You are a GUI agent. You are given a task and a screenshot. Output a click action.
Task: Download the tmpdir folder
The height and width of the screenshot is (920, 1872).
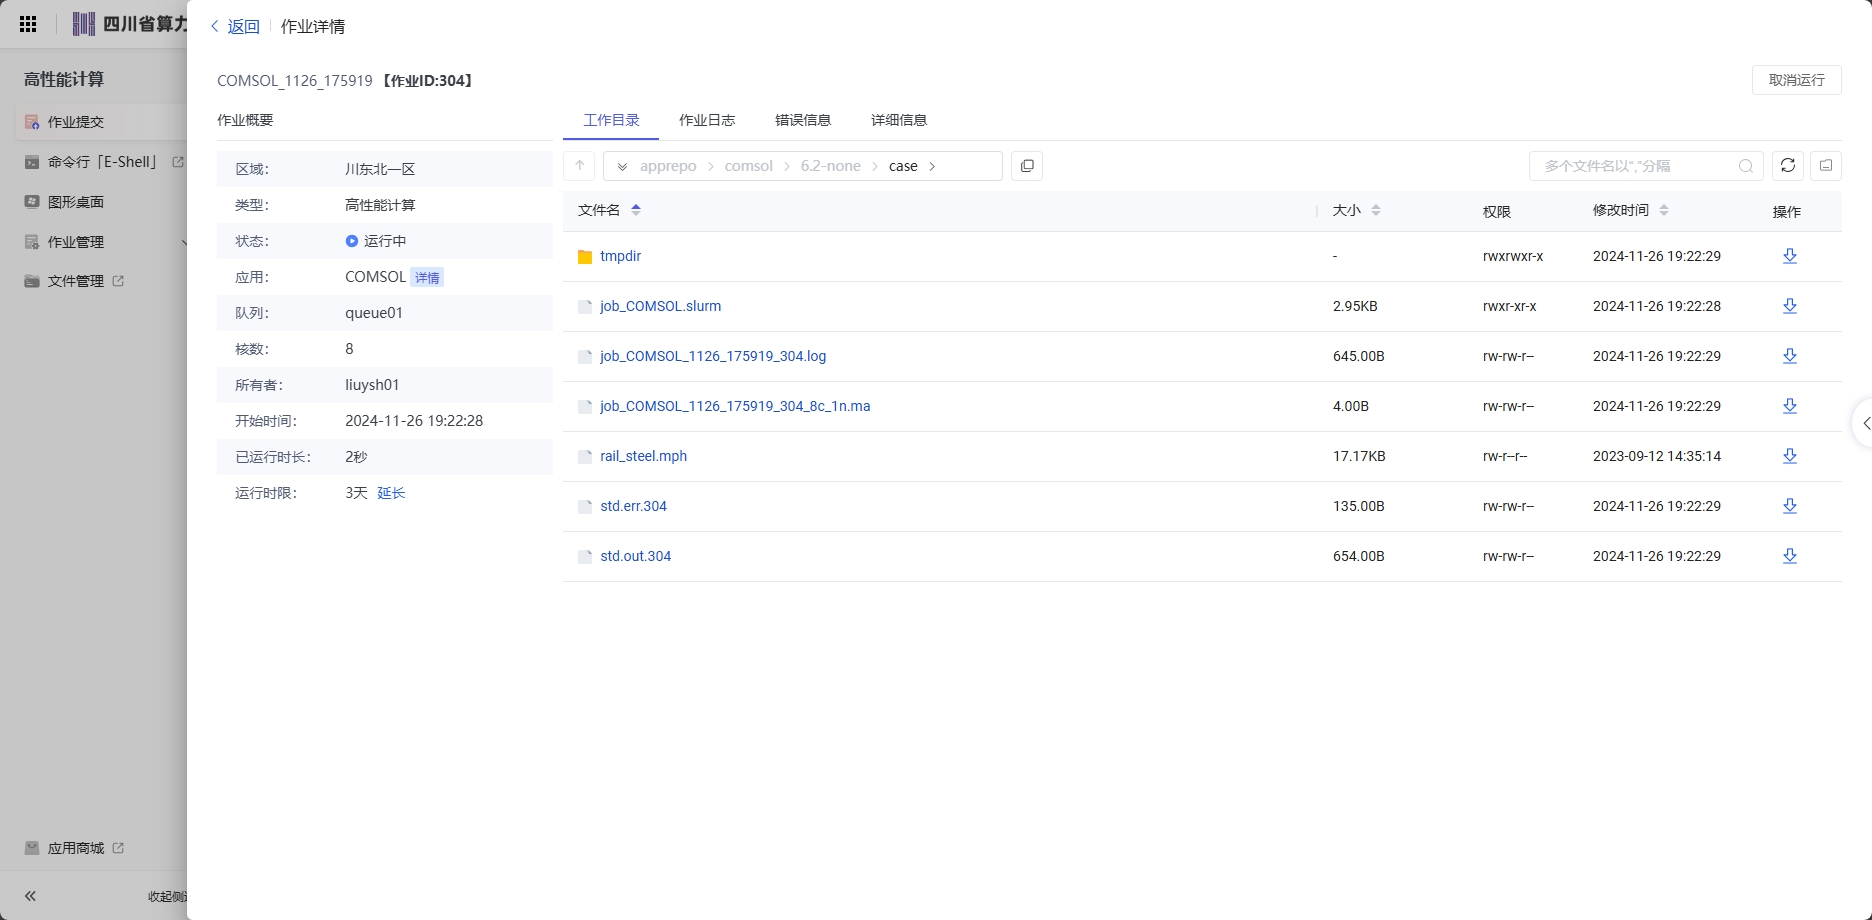pos(1790,256)
